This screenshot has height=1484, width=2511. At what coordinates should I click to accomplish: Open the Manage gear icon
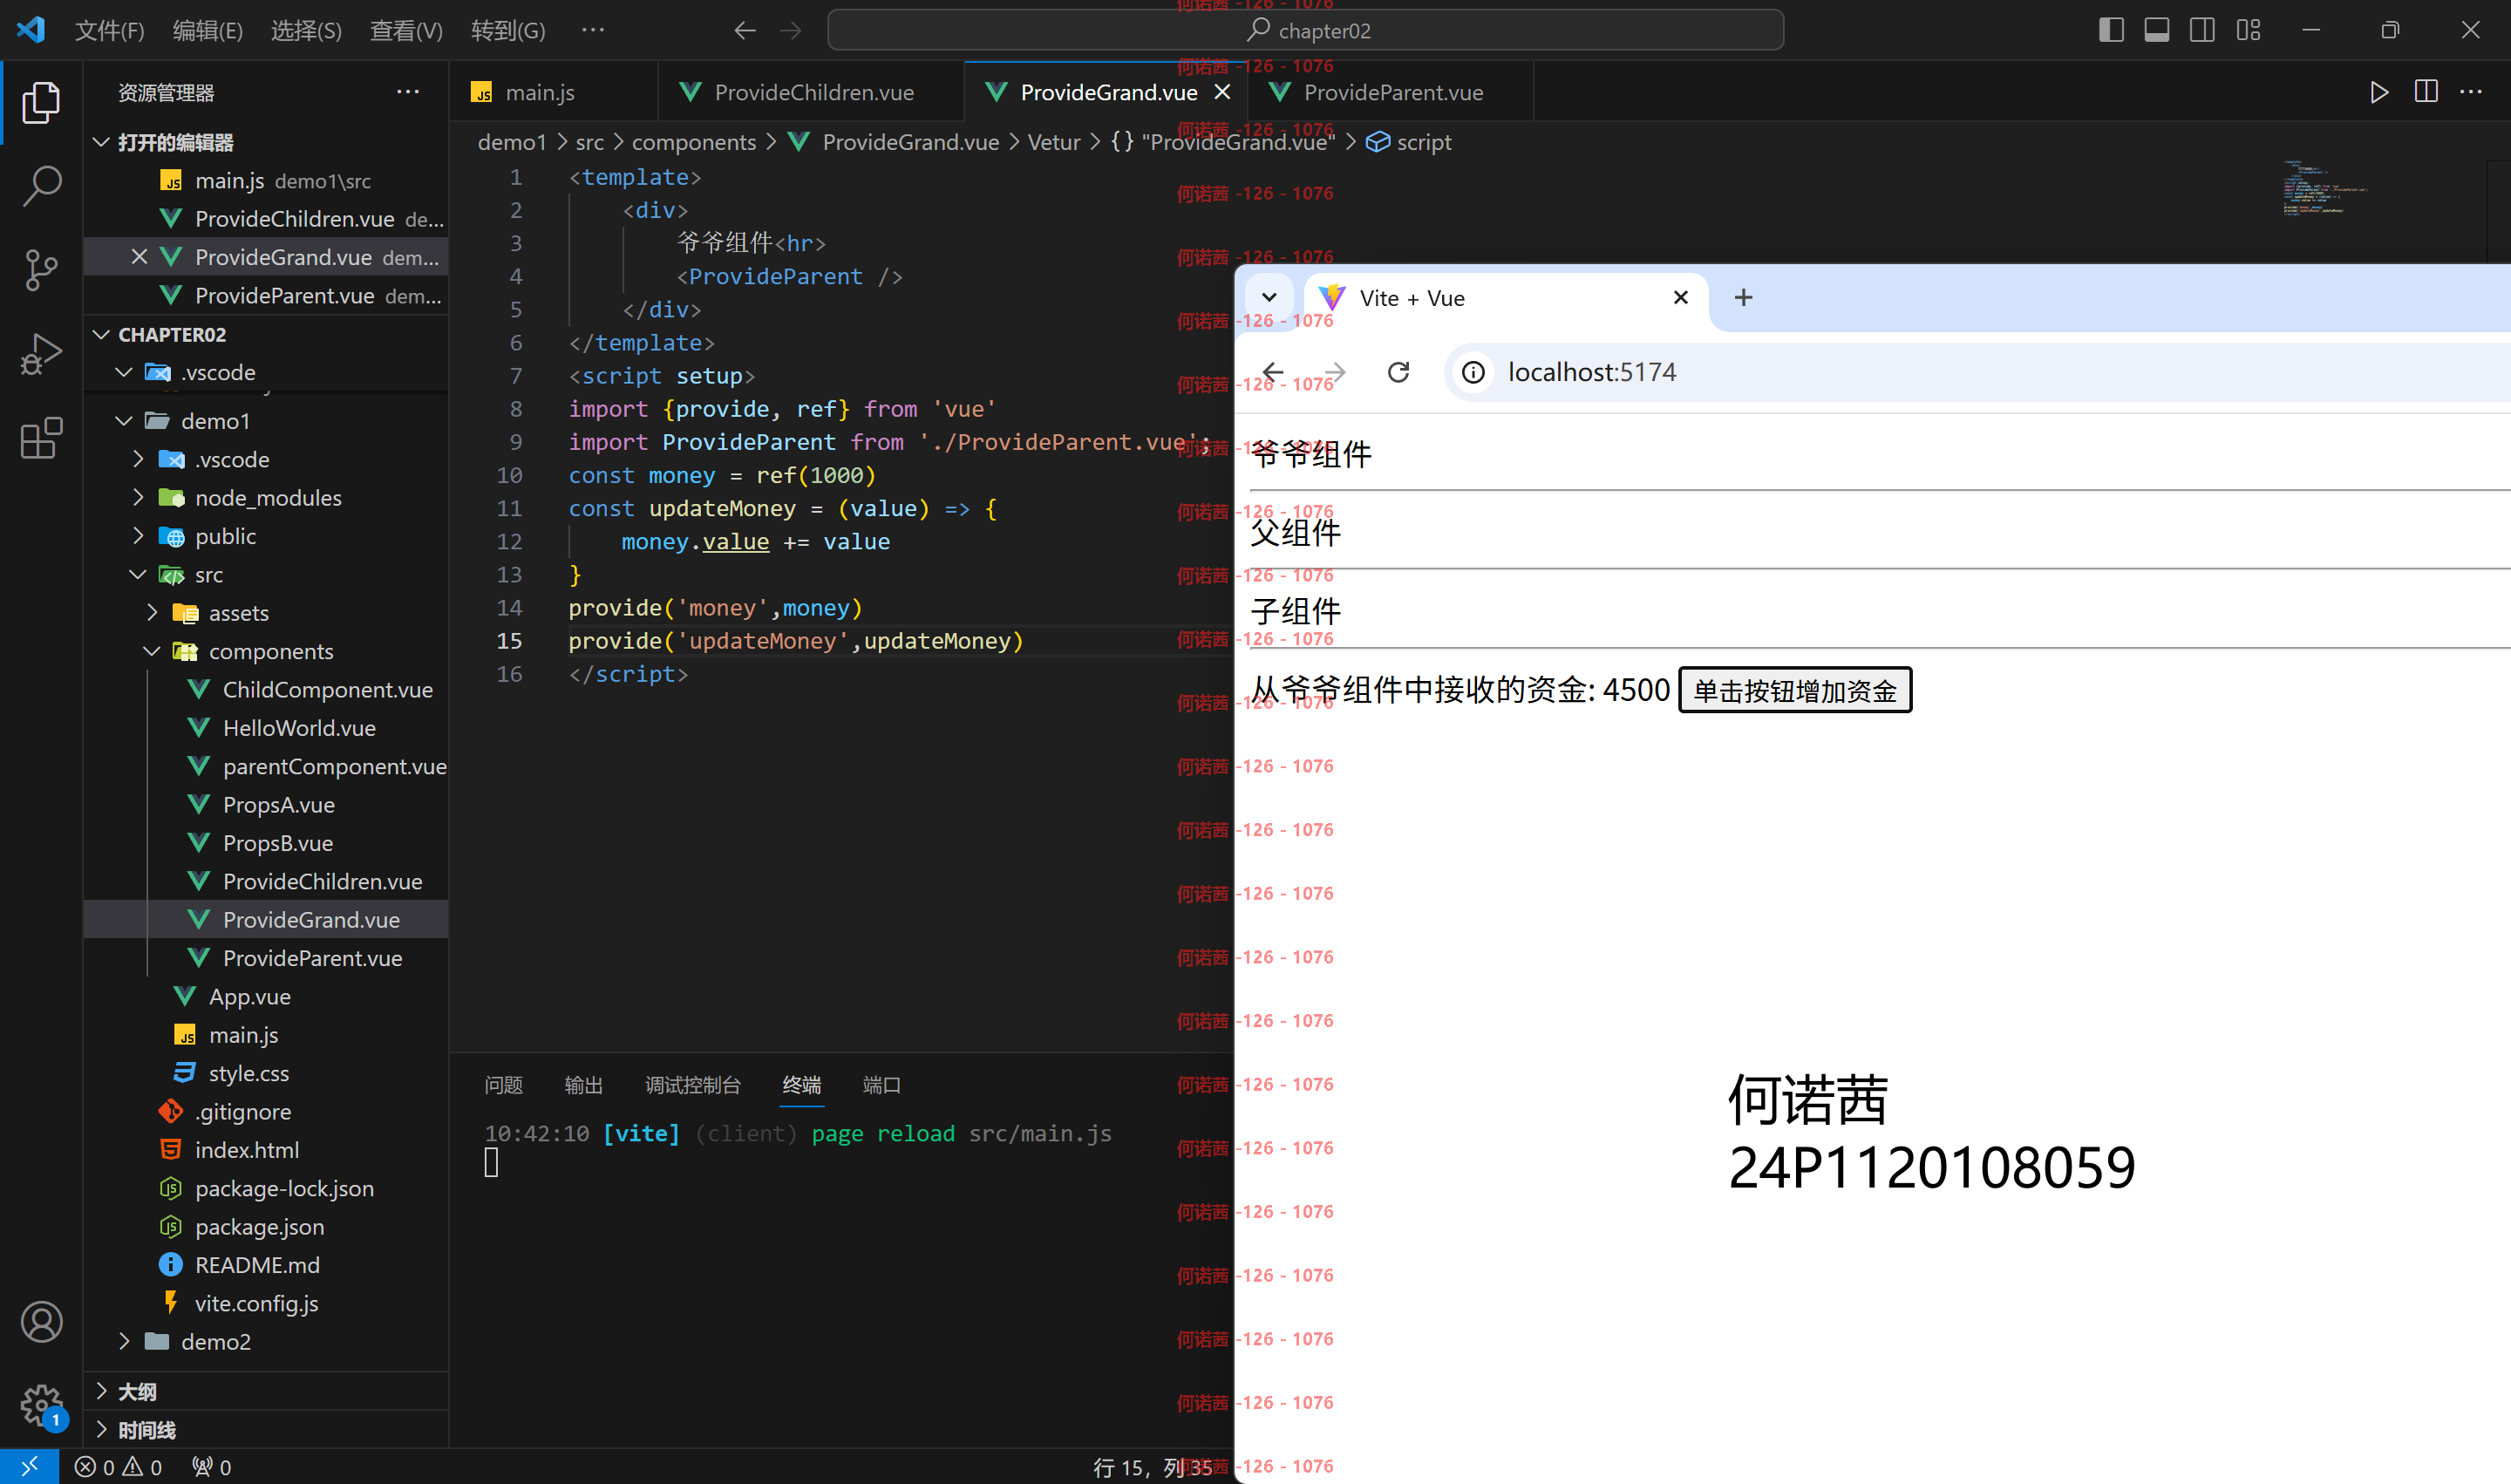click(41, 1405)
